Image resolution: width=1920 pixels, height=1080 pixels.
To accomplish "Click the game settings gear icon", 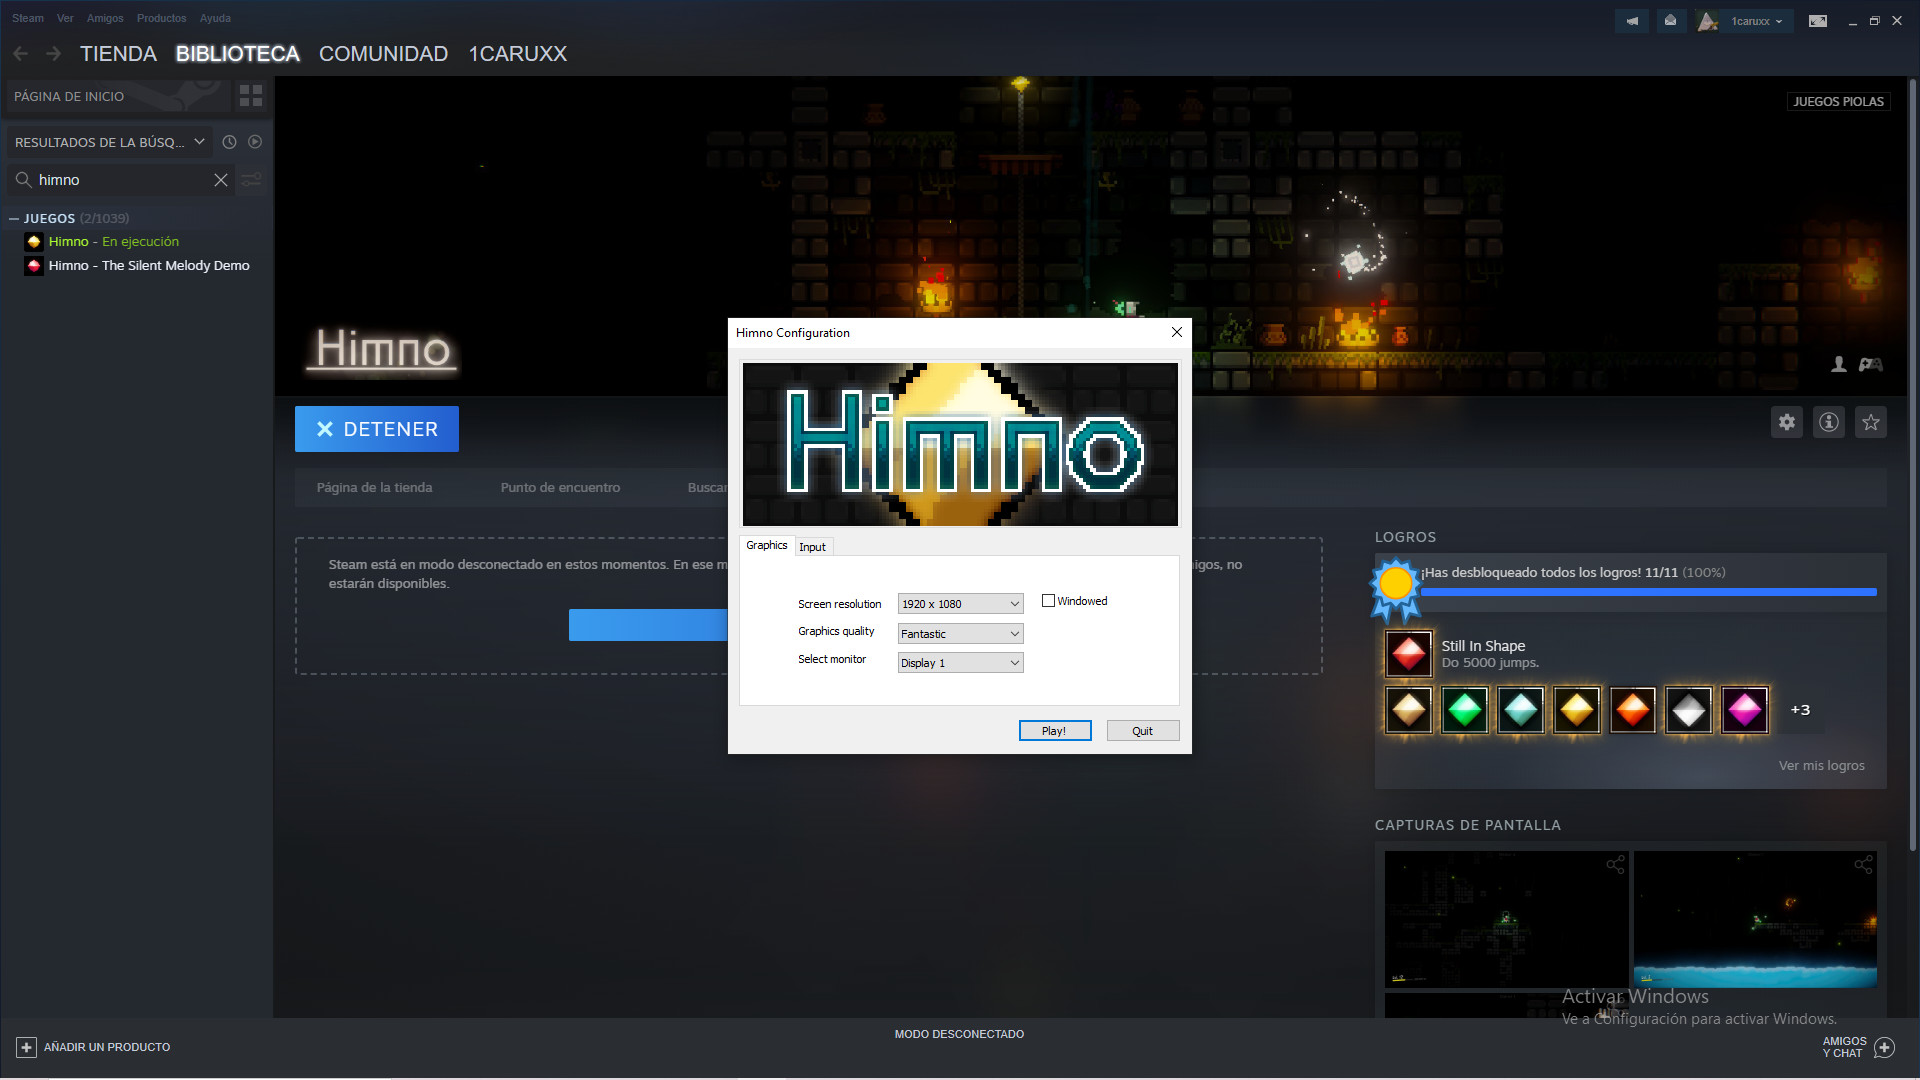I will click(x=1786, y=422).
